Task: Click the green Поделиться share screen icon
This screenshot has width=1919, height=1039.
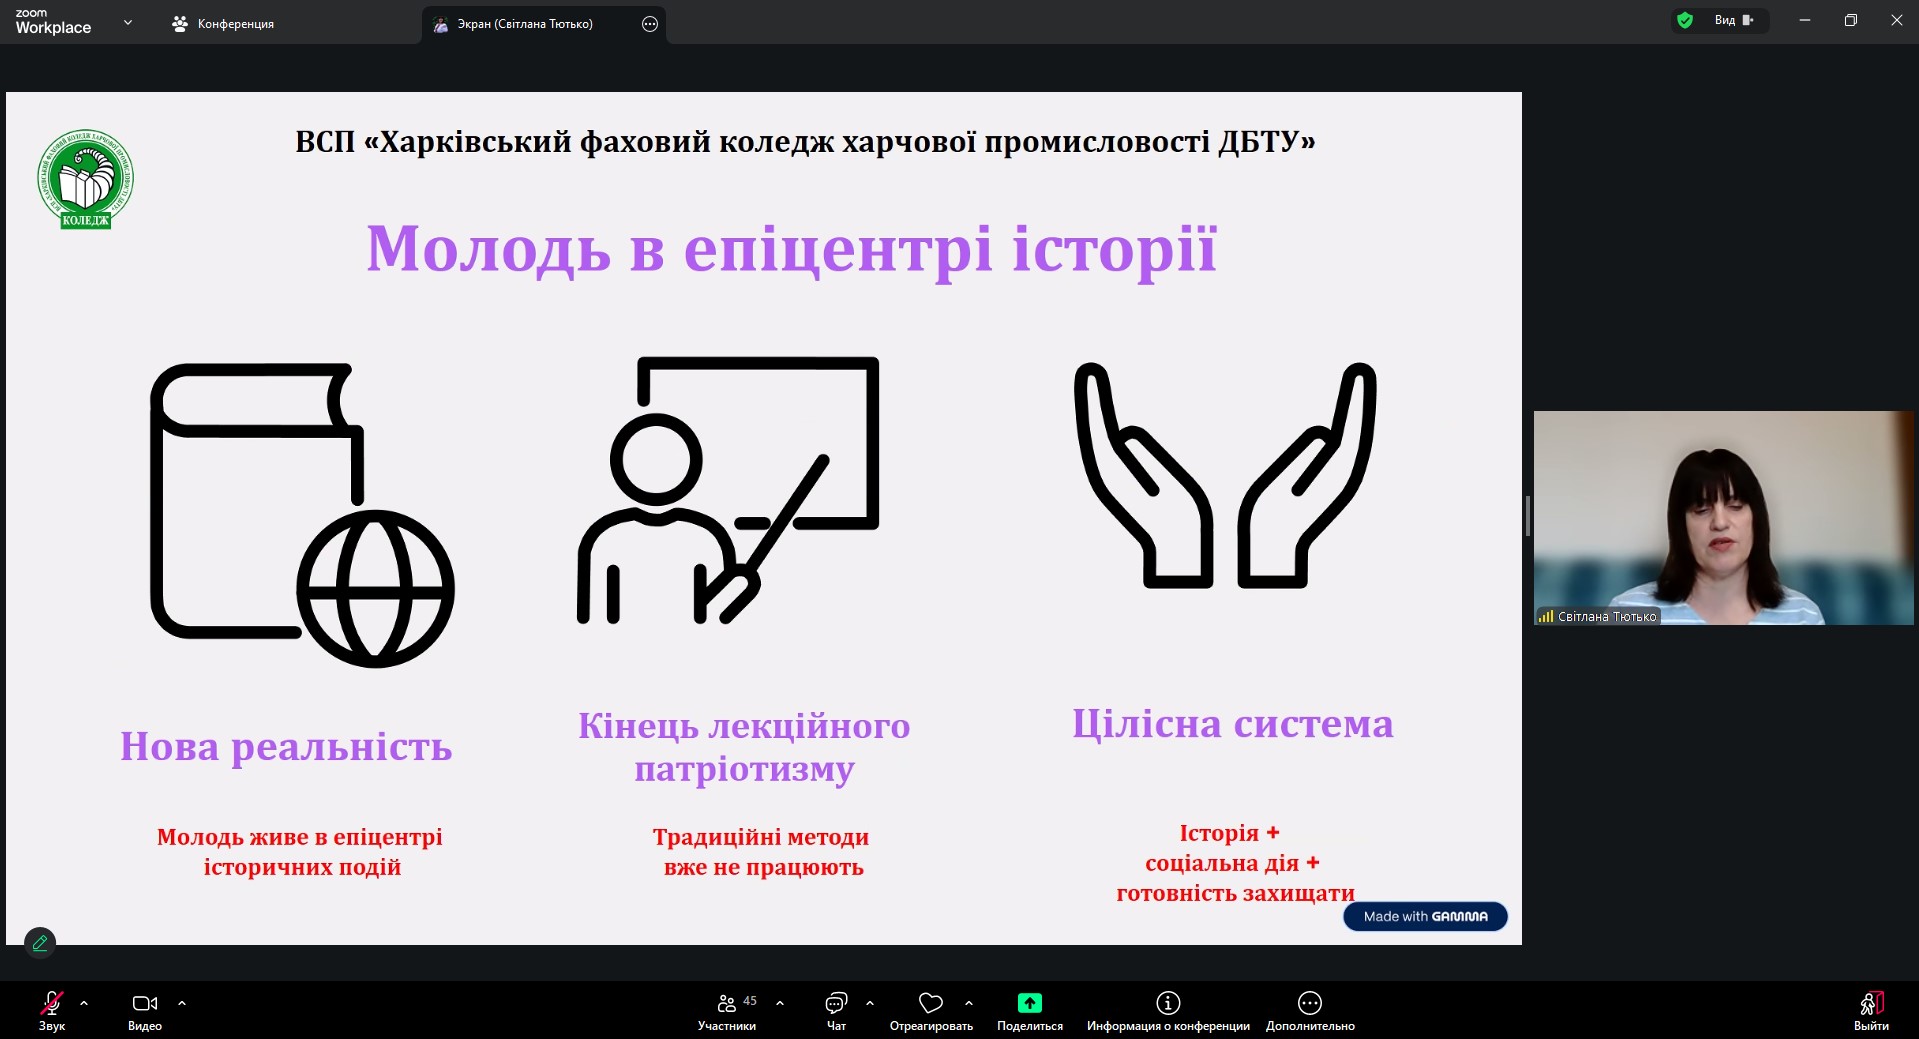Action: click(1029, 1003)
